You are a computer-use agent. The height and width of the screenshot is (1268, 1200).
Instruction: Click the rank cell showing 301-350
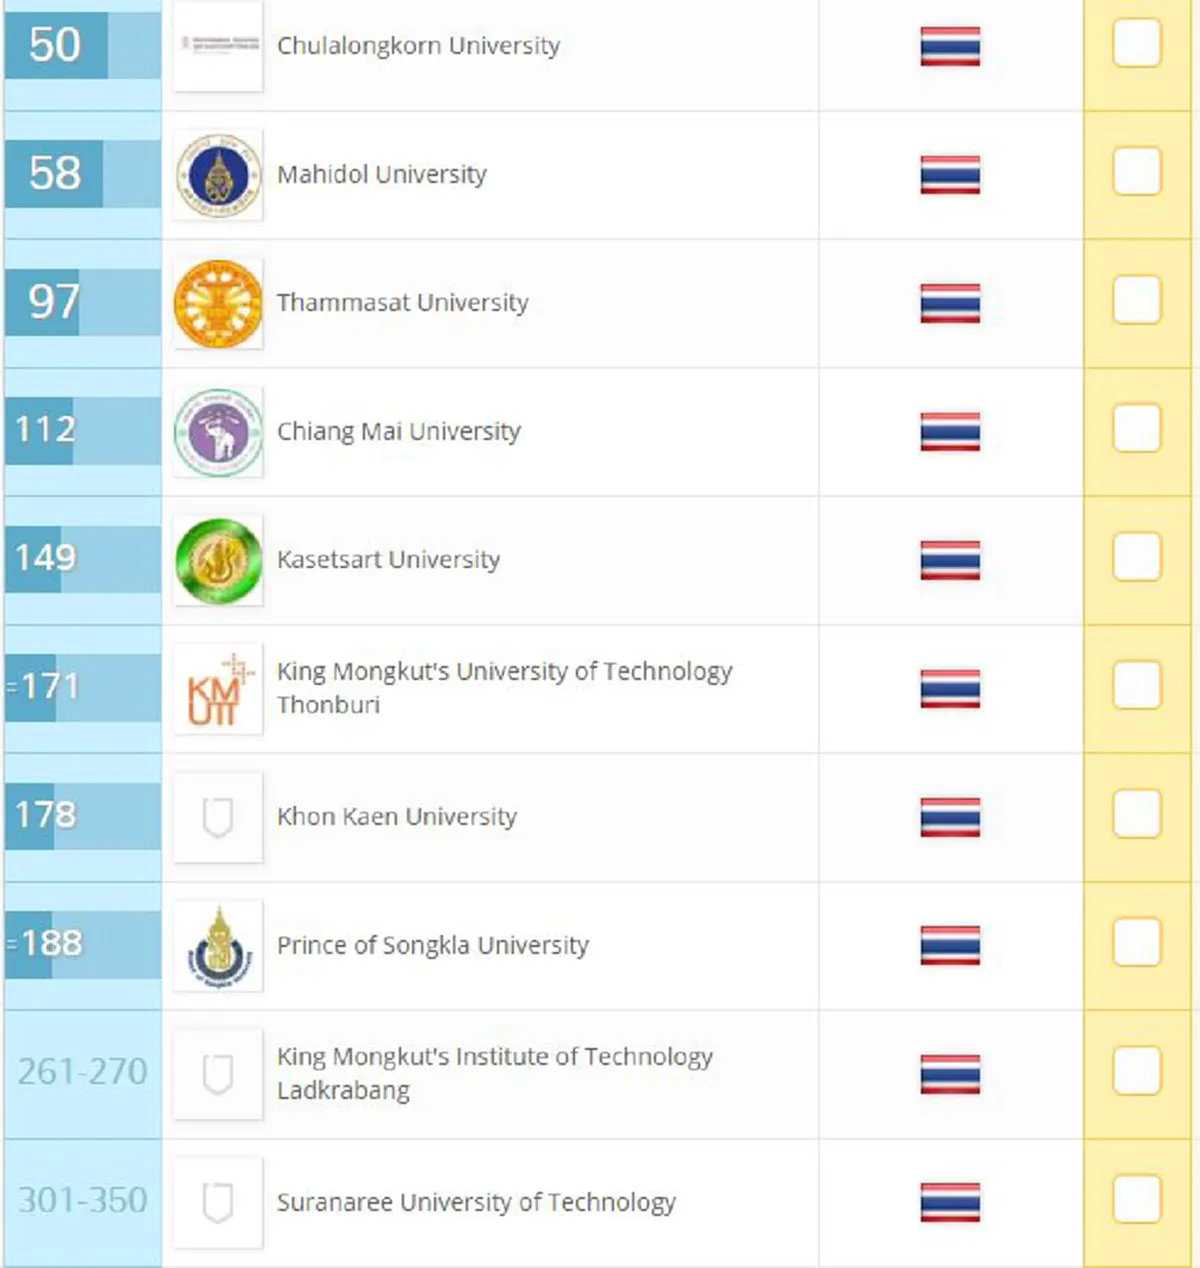coord(81,1202)
